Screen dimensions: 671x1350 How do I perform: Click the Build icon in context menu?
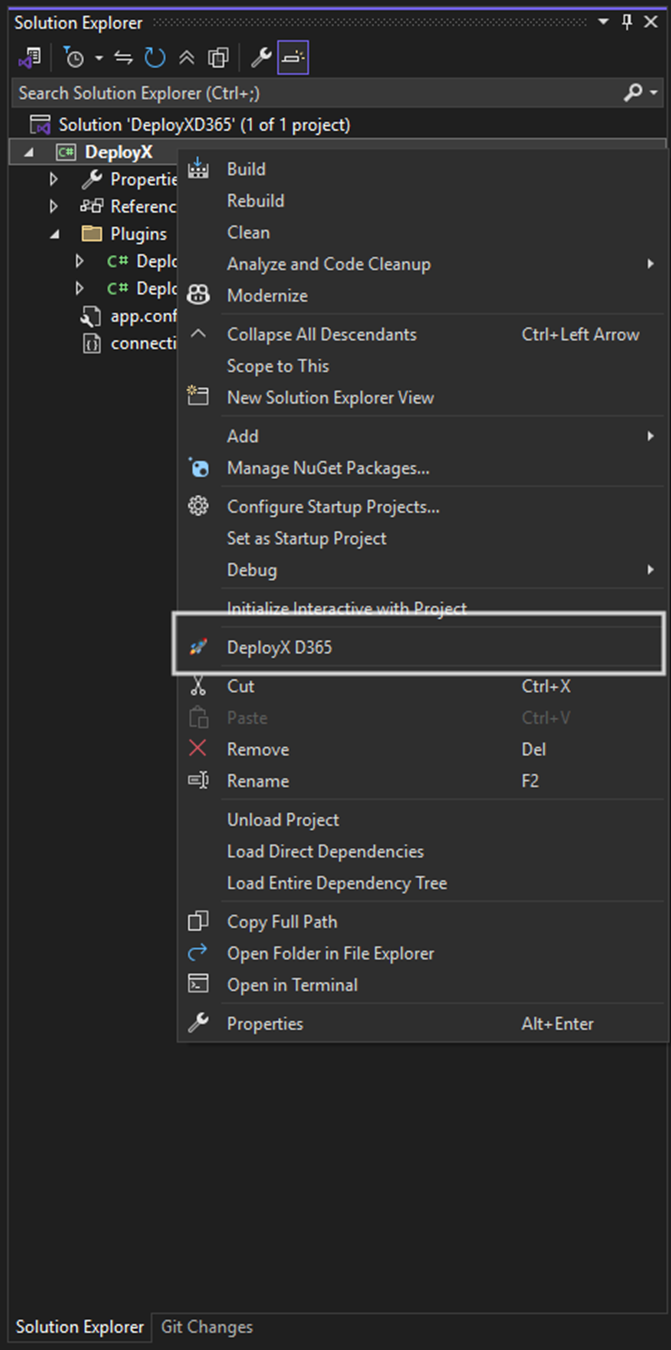tap(198, 168)
